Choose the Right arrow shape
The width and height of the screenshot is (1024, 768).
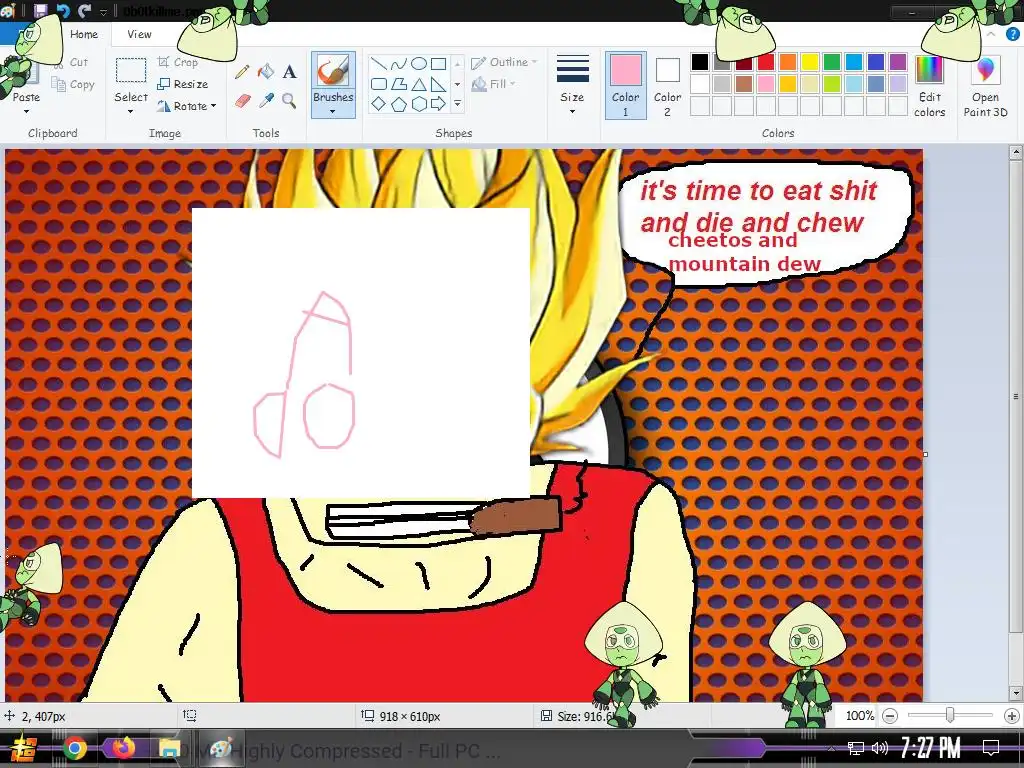pos(438,103)
